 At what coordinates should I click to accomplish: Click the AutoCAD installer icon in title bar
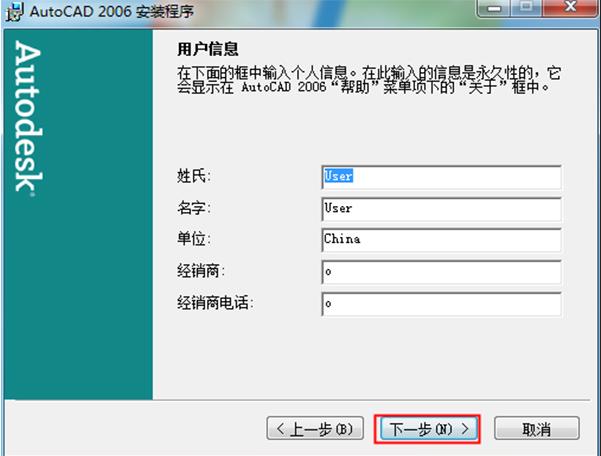(15, 11)
